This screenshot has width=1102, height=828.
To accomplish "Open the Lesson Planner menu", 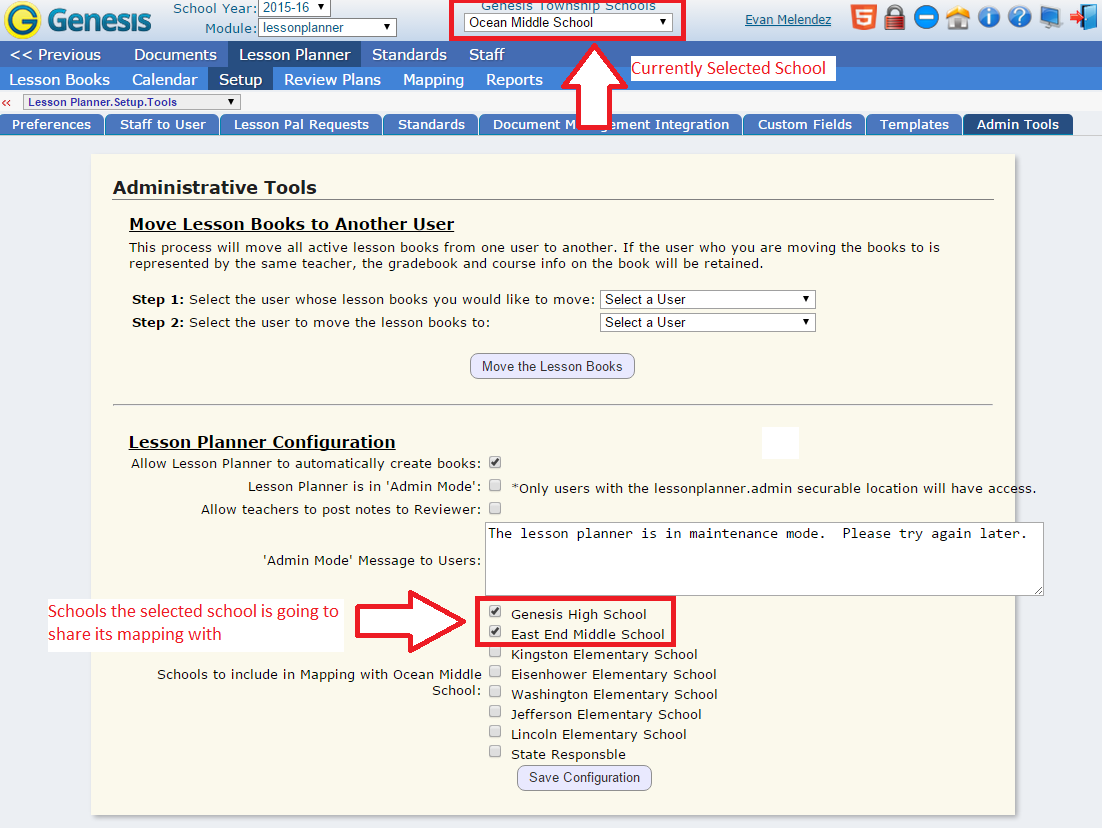I will [294, 55].
